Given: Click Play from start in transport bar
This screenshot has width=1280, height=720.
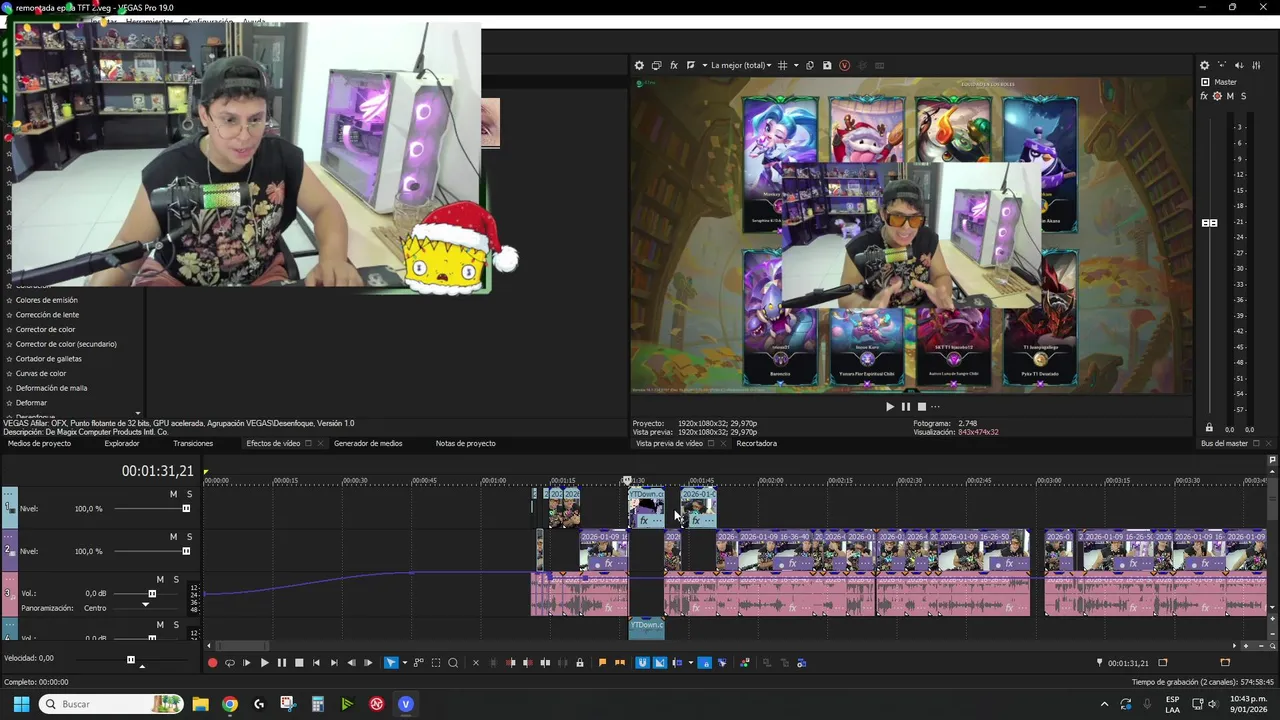Looking at the screenshot, I should [x=247, y=662].
